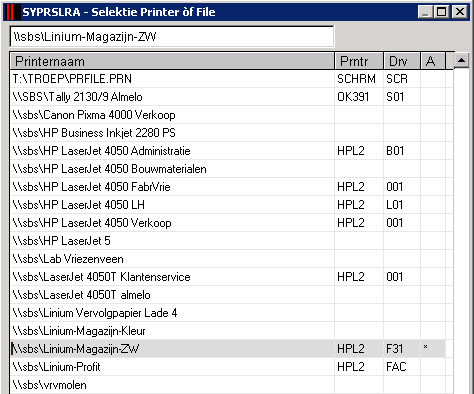Select HP LaserJet 4050 FabrVrie printer
This screenshot has height=394, width=474.
point(228,187)
